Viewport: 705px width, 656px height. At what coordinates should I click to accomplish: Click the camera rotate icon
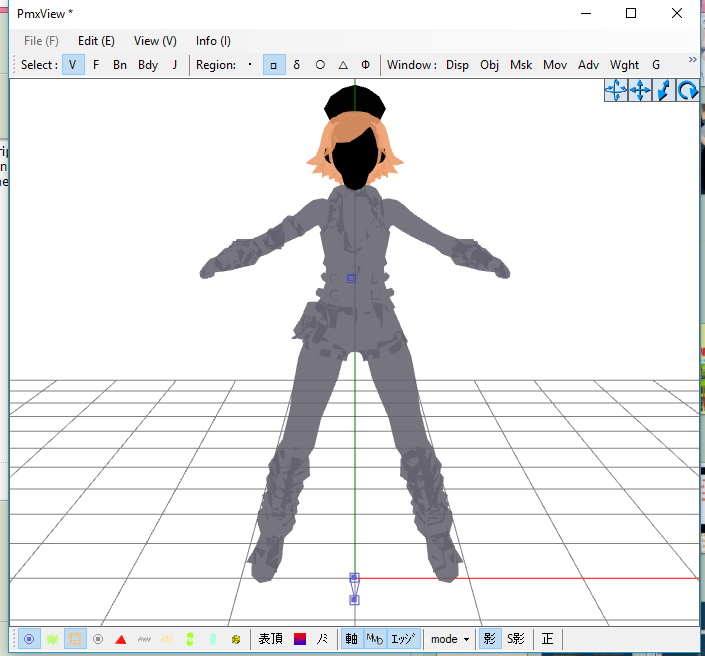(x=687, y=91)
